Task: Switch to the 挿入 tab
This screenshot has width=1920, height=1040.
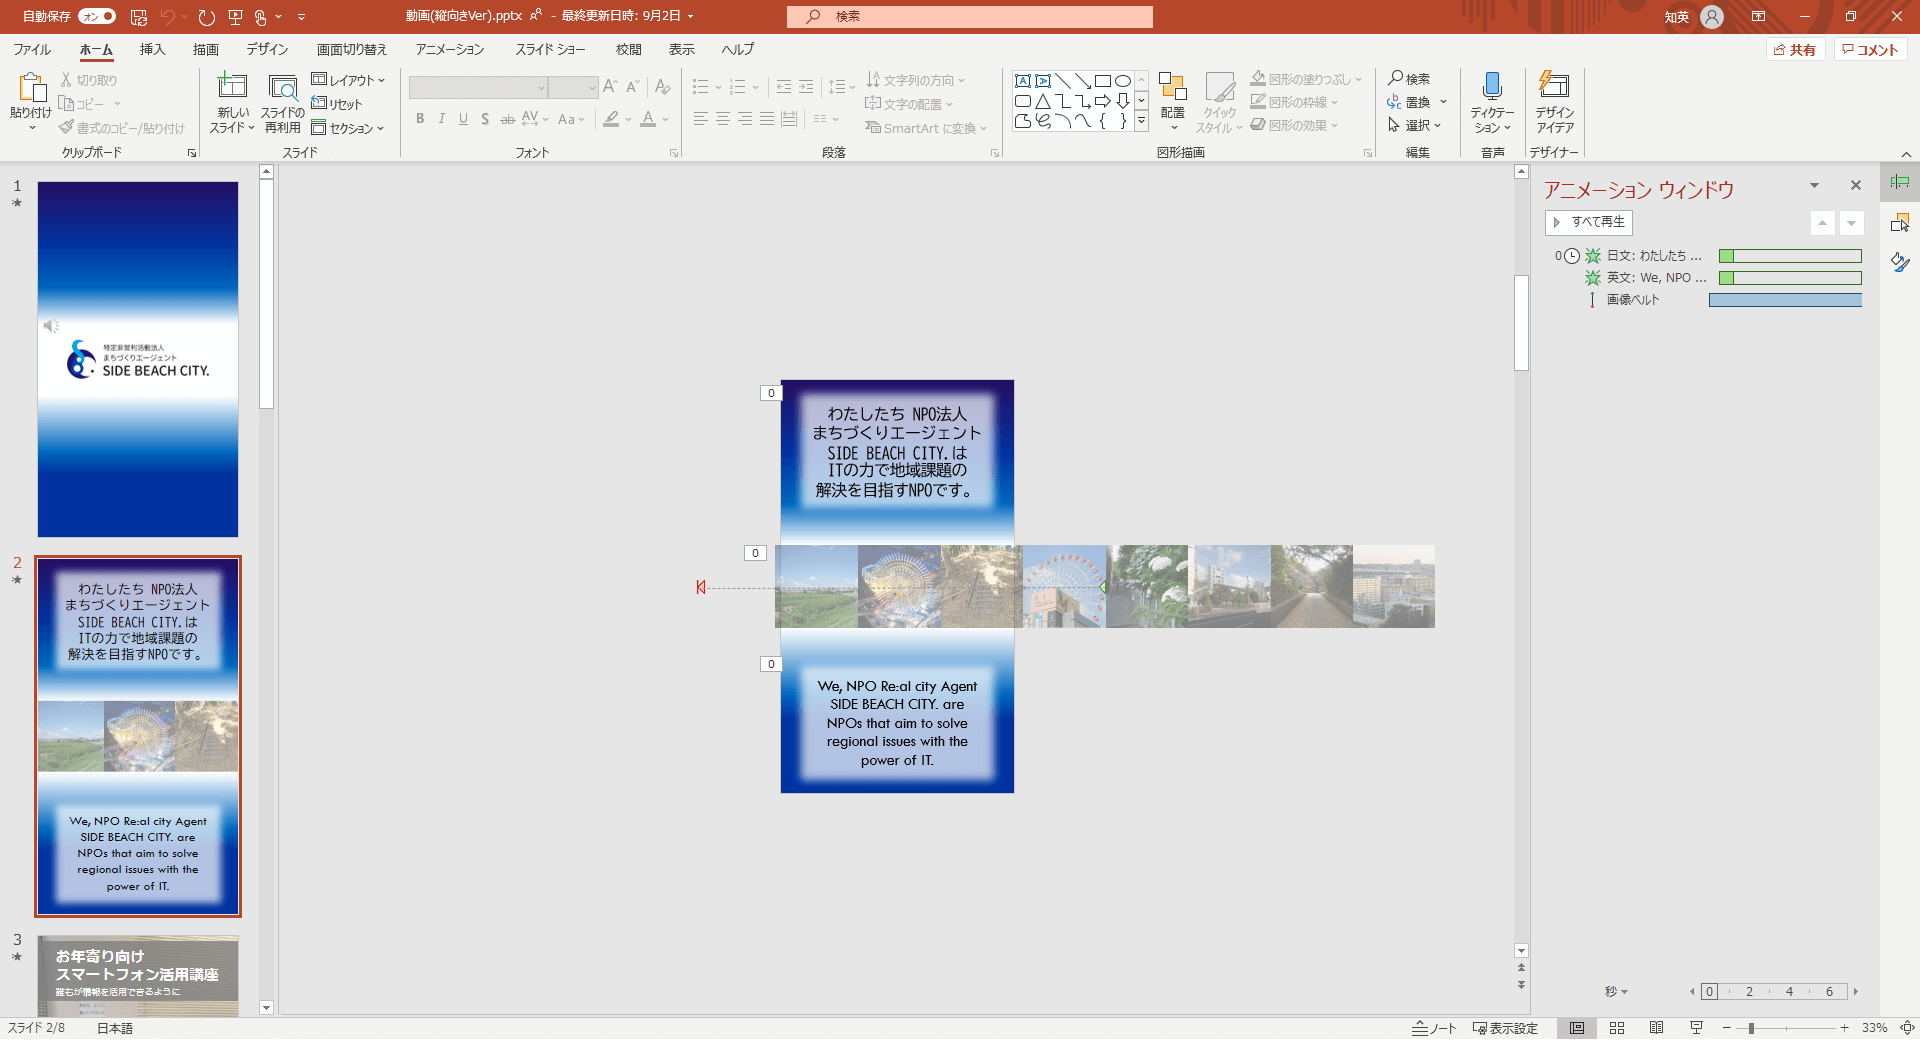Action: coord(152,49)
